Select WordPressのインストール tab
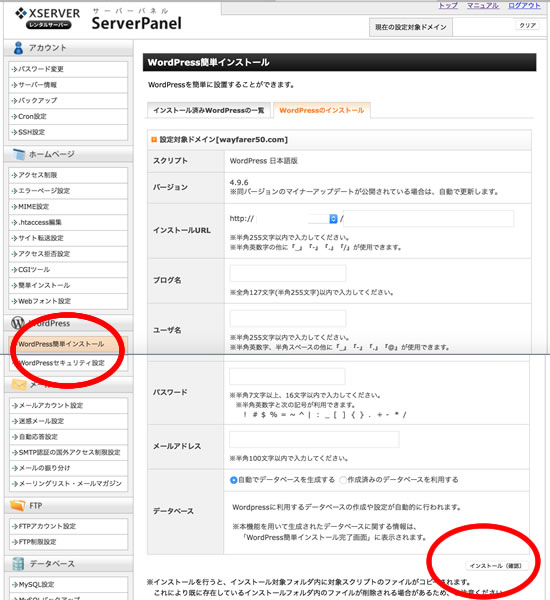This screenshot has width=550, height=600. coord(322,111)
